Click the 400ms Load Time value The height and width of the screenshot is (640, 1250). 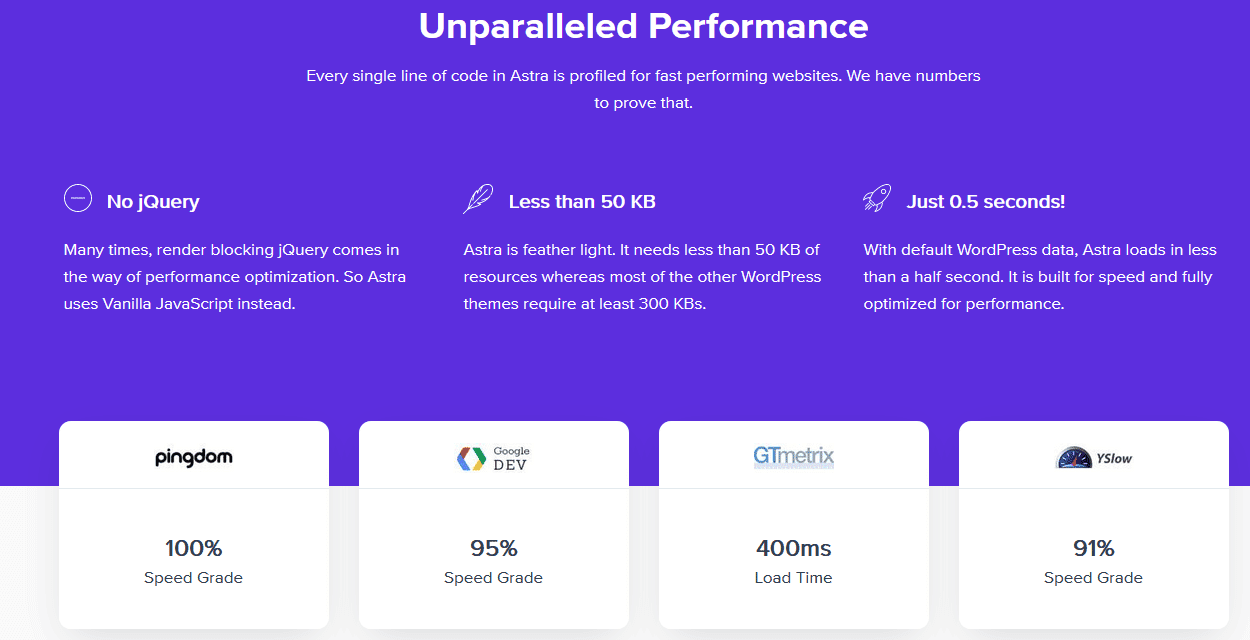click(x=794, y=548)
